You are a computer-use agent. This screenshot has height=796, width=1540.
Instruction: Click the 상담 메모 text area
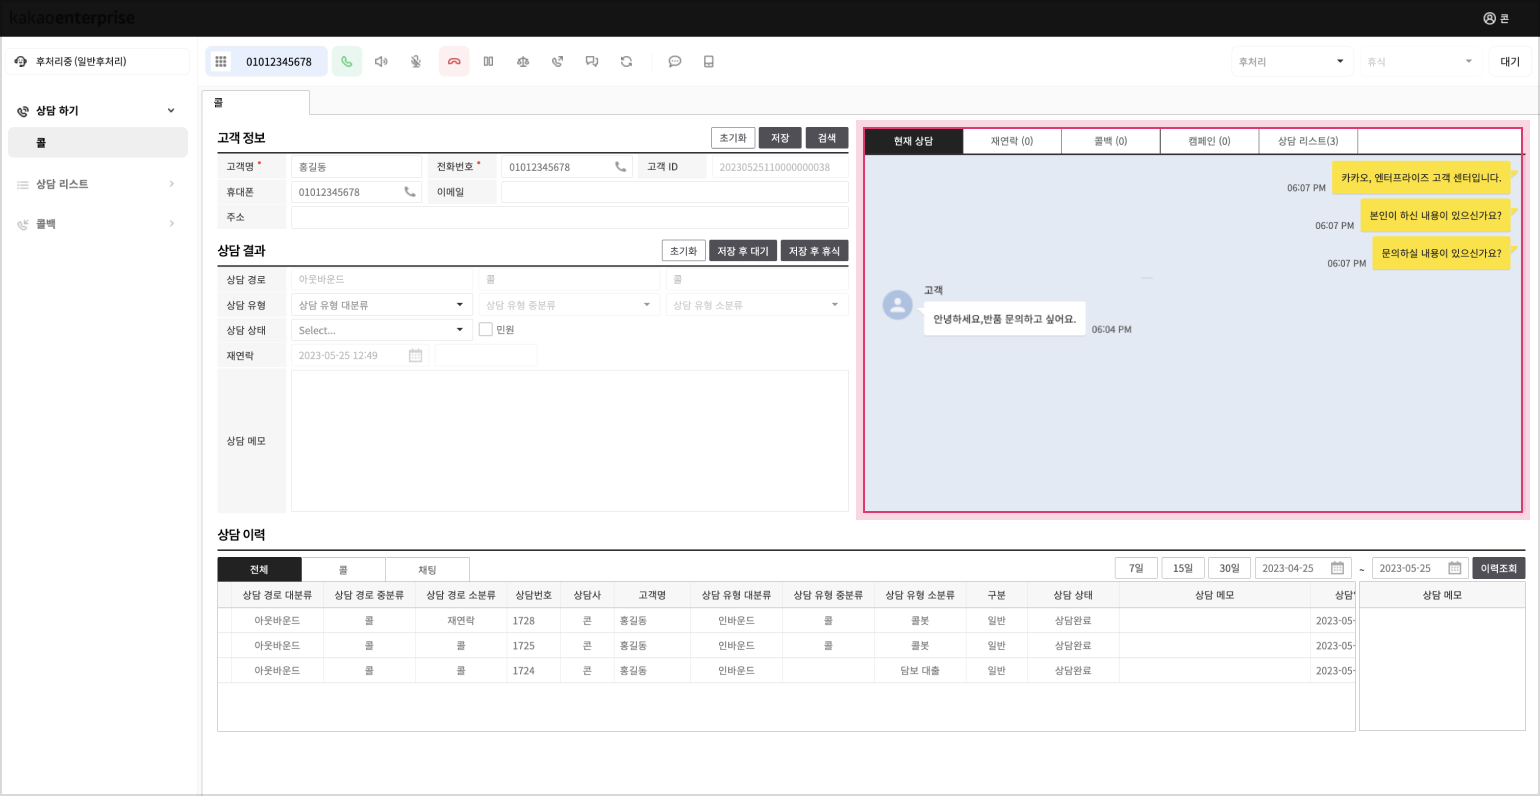(569, 441)
